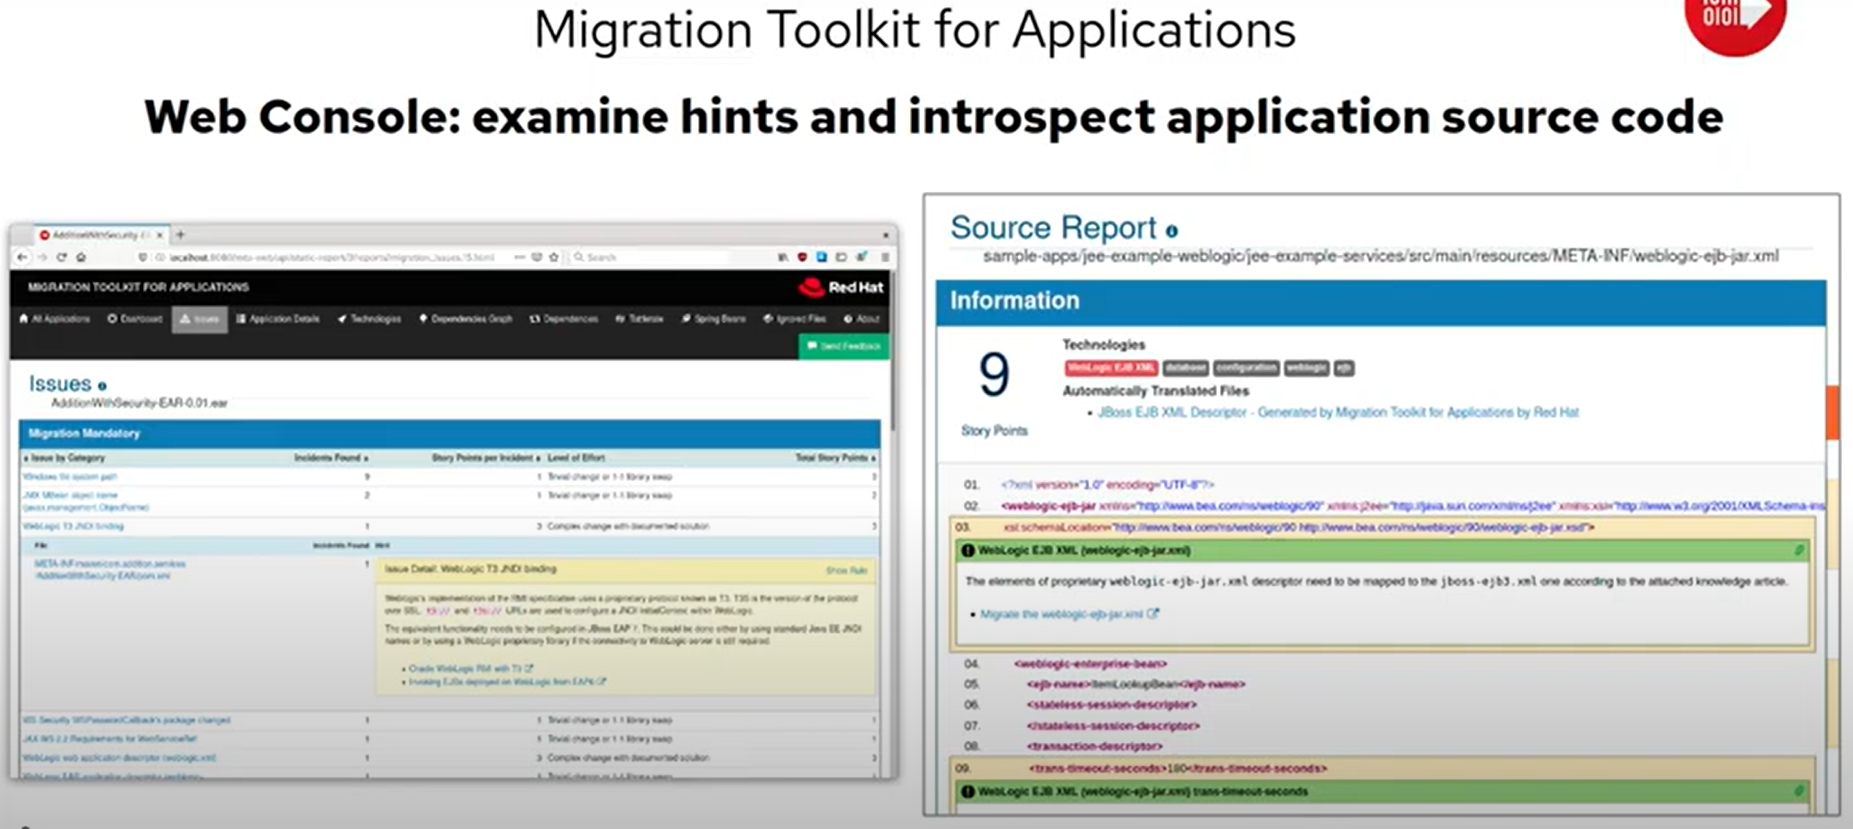The width and height of the screenshot is (1853, 829).
Task: Open a new browser tab with plus icon
Action: (x=180, y=235)
